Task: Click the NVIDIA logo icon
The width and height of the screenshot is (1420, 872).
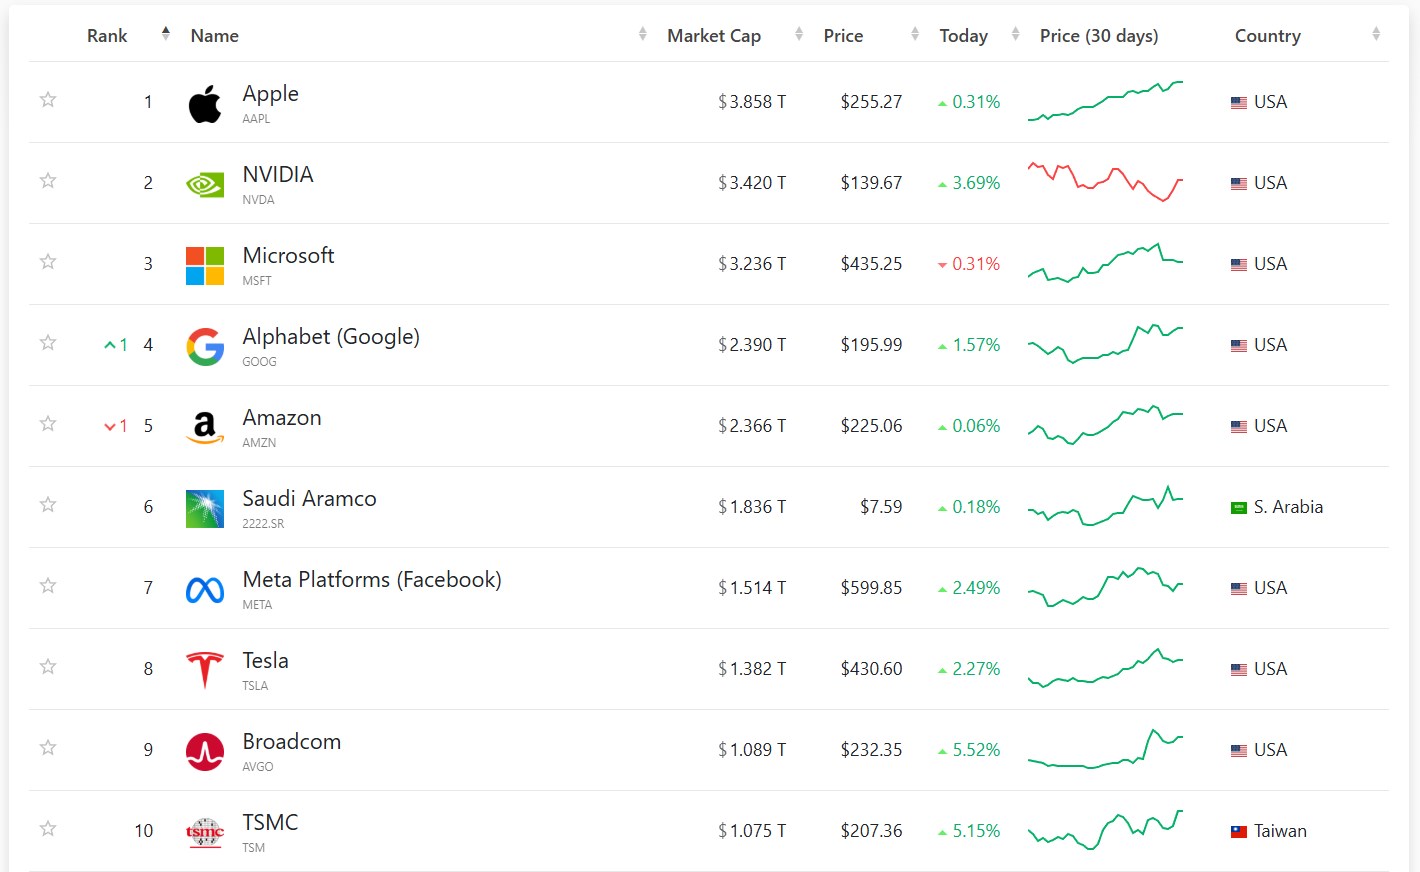Action: 205,184
